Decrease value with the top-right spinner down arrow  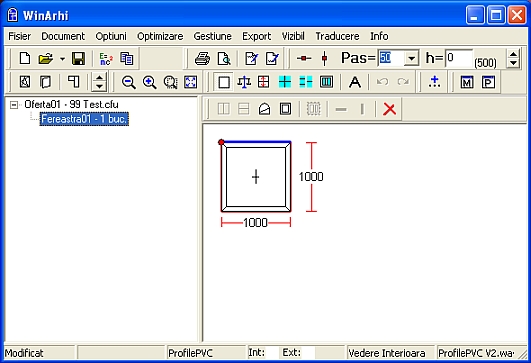(x=513, y=63)
